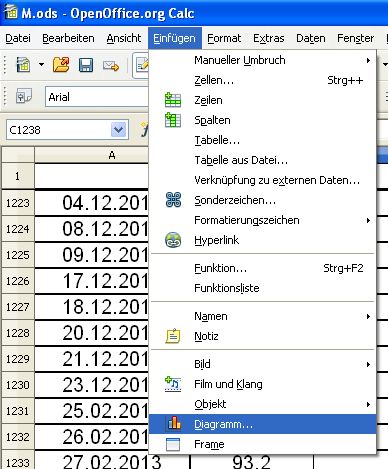The width and height of the screenshot is (388, 469).
Task: Click the send document as e-mail icon
Action: 111,65
